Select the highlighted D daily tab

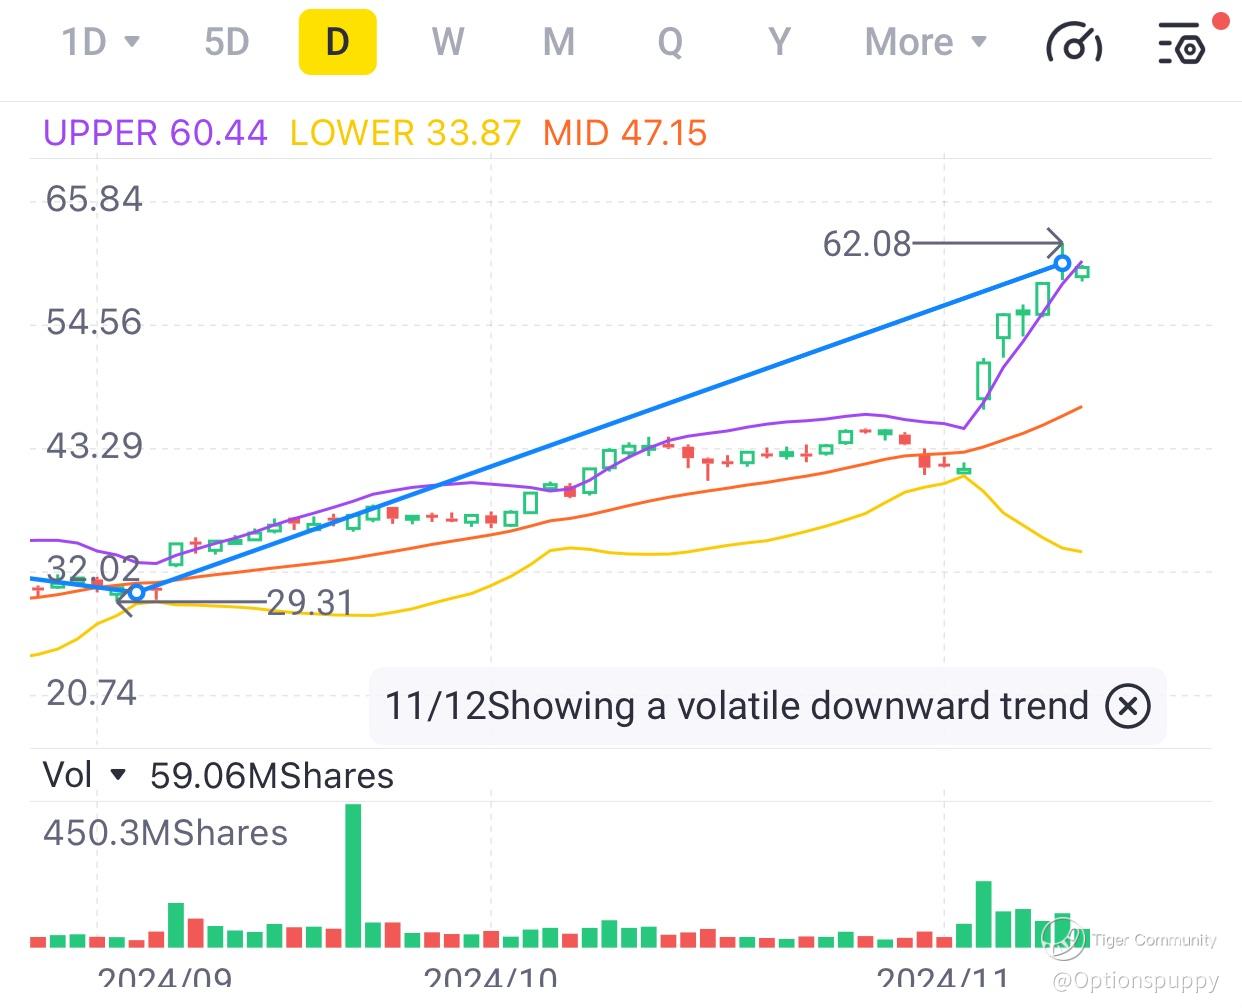tap(338, 42)
